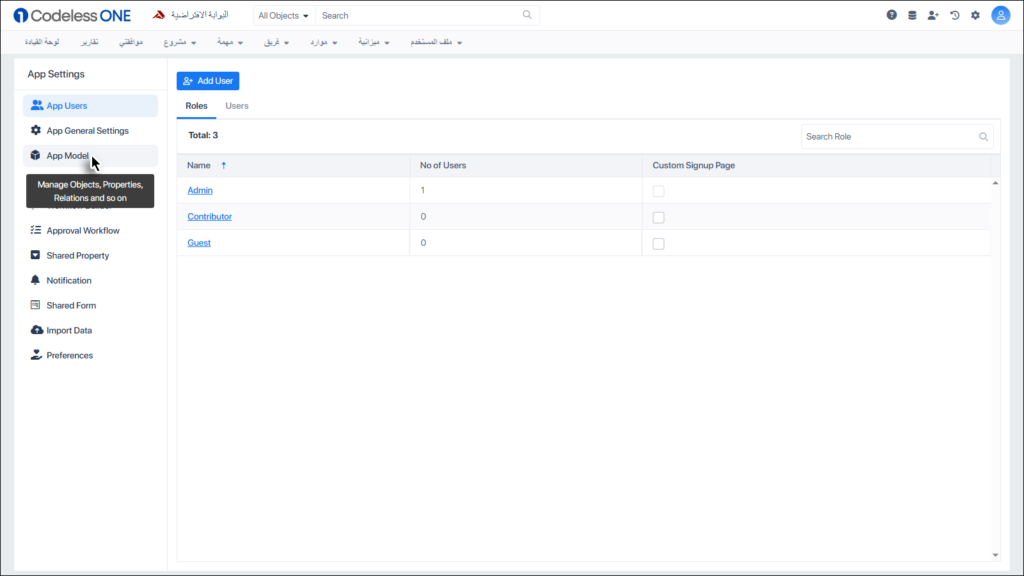Click the red app logo beside Arabic title

pyautogui.click(x=159, y=15)
